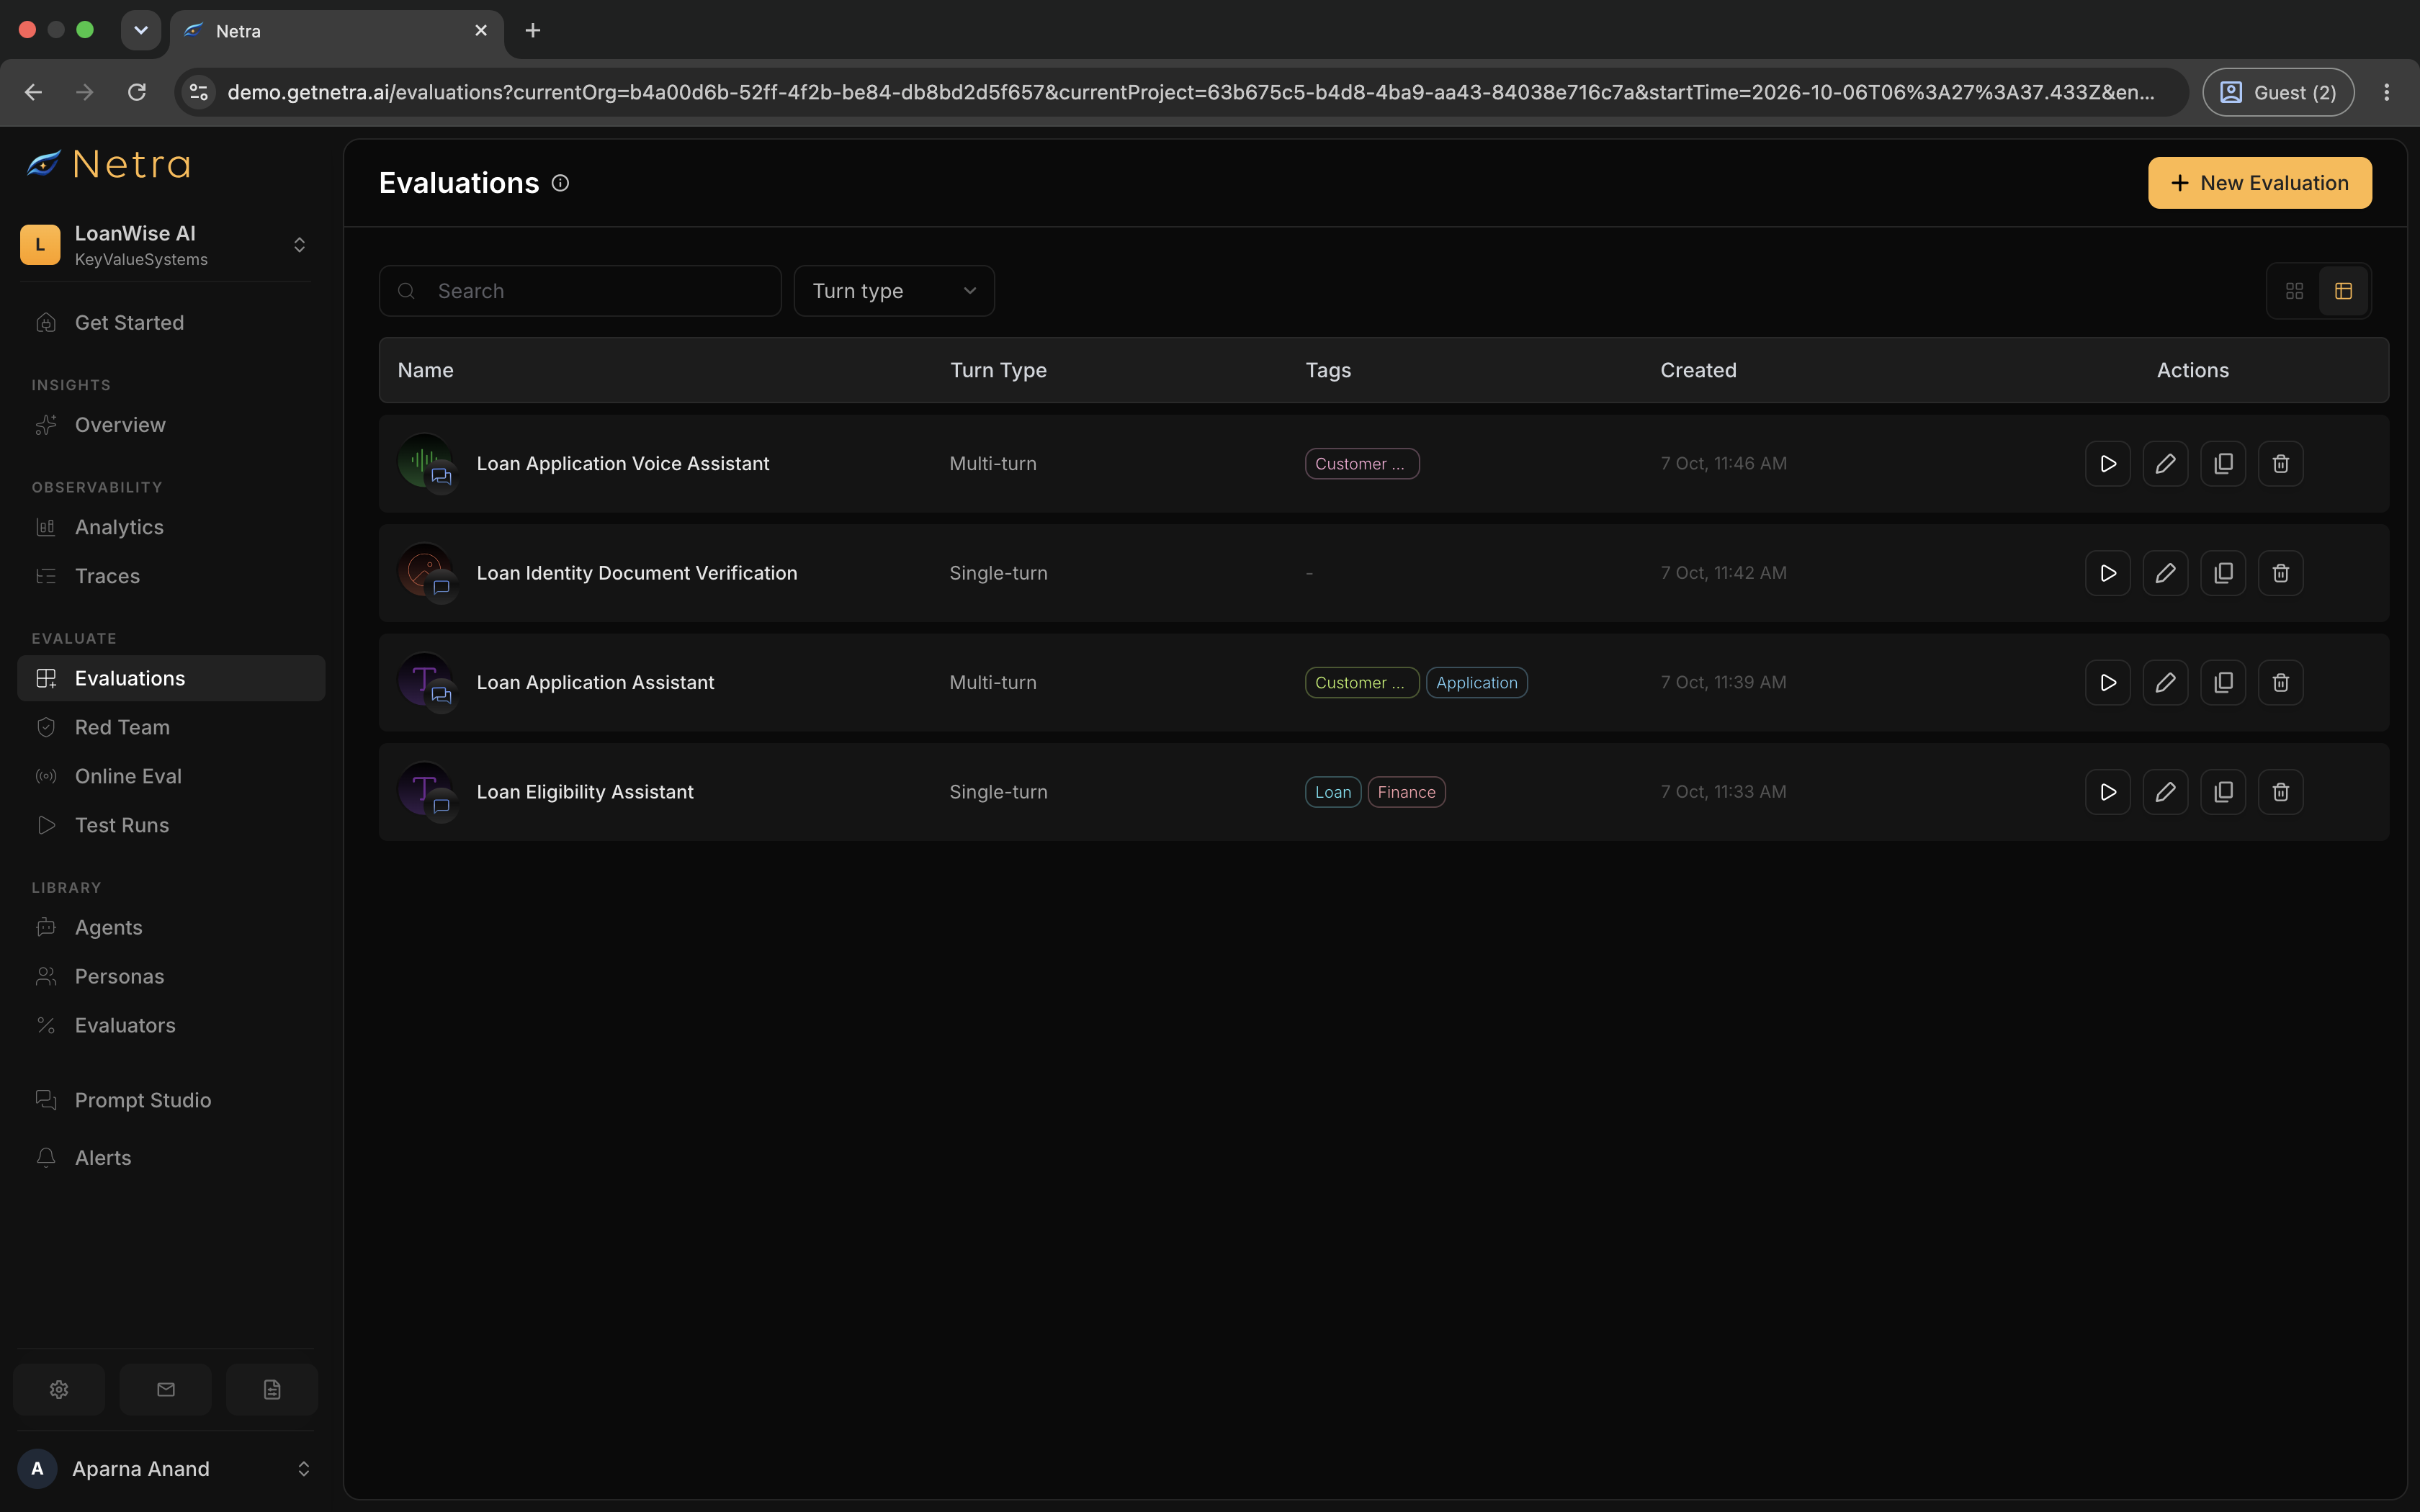Reload the browser page
2420x1512 pixels.
[x=137, y=92]
